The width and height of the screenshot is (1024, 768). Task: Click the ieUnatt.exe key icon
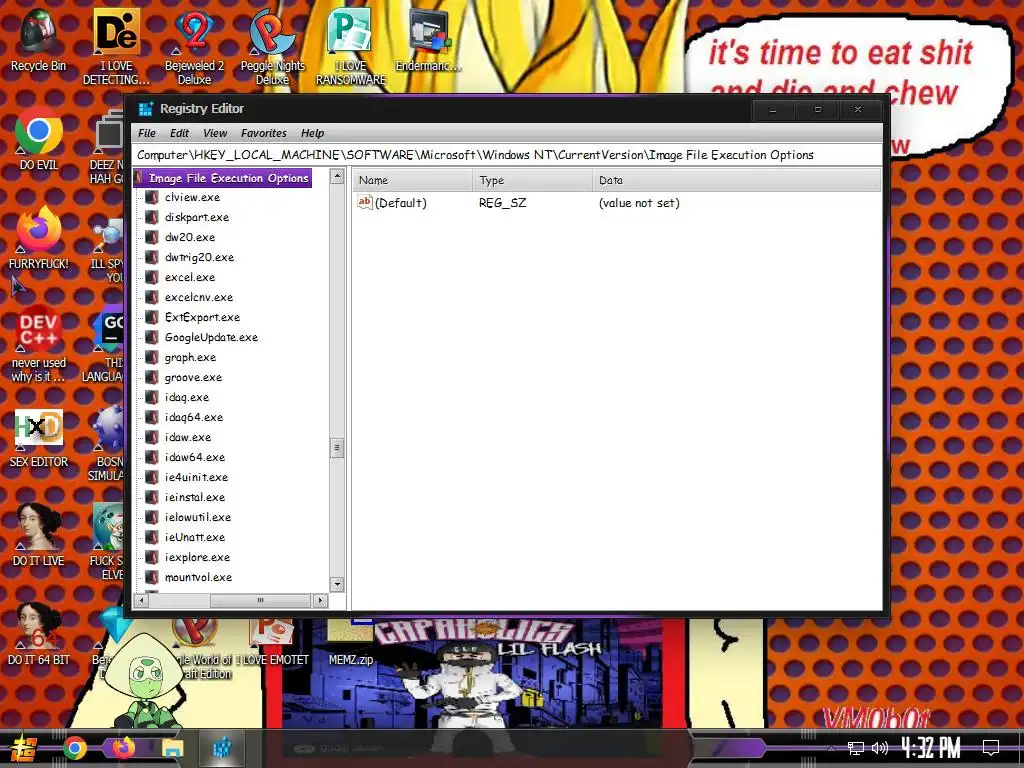pyautogui.click(x=152, y=537)
